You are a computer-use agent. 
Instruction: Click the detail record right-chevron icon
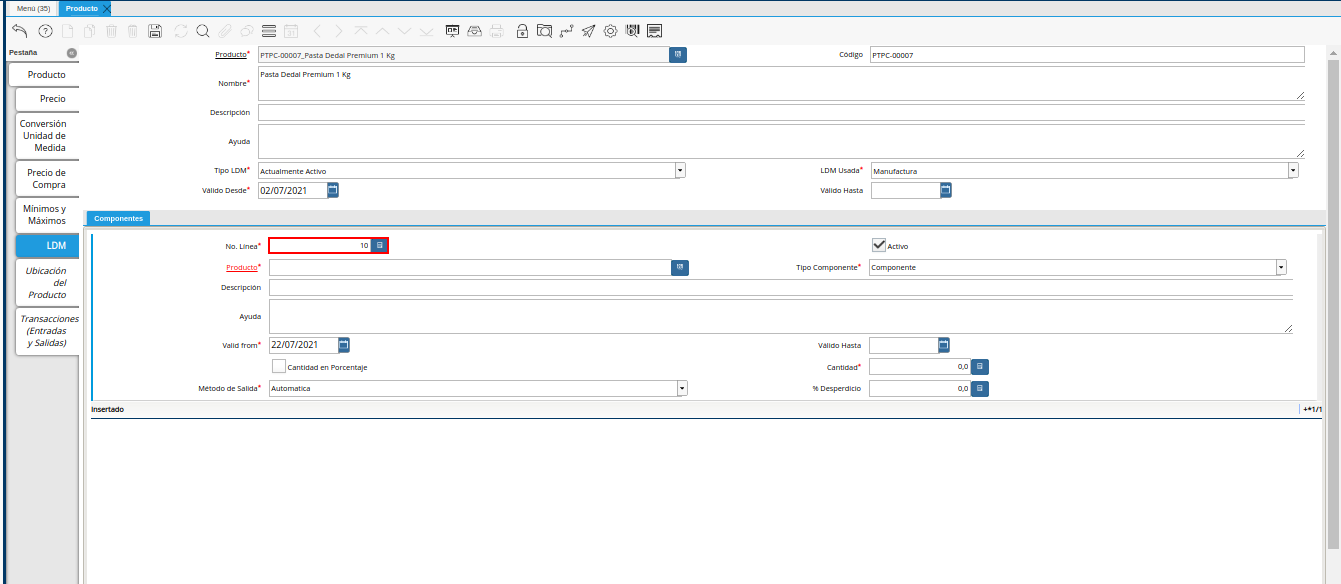(x=339, y=31)
